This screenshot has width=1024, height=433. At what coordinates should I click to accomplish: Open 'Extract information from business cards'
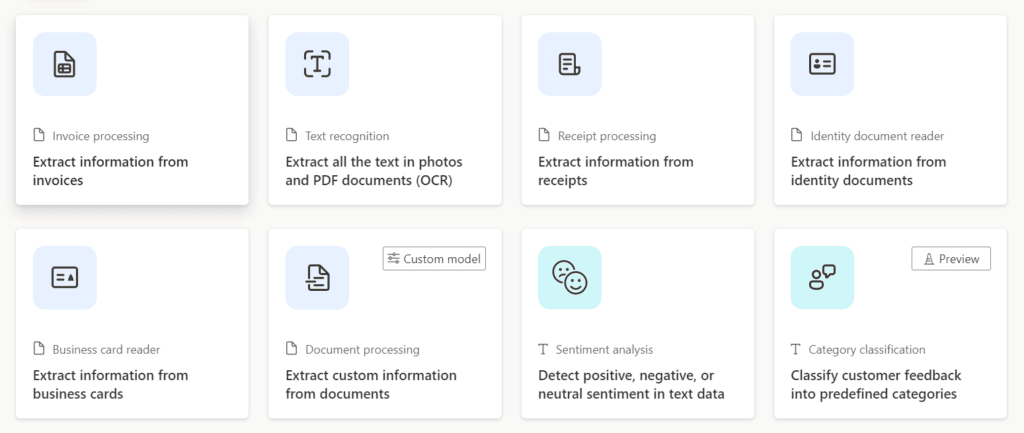coord(110,385)
